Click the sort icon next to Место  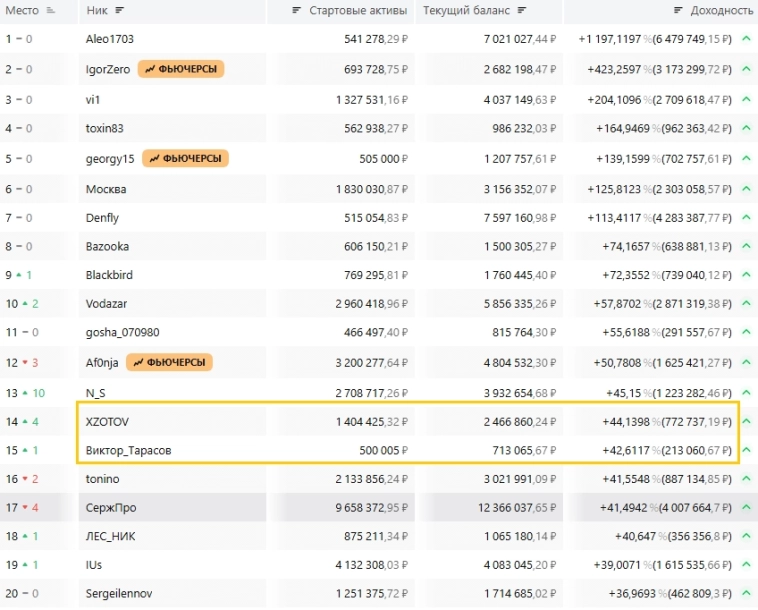tap(51, 10)
